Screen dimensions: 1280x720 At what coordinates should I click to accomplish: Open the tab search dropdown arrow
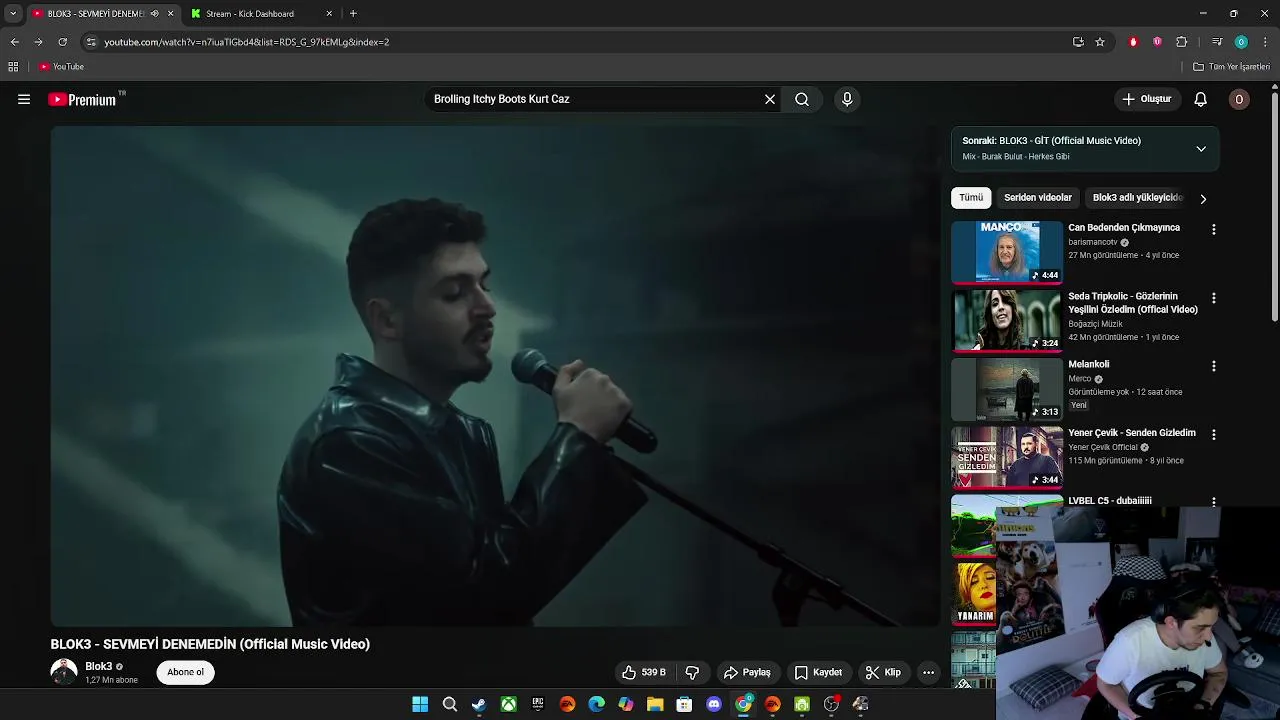click(13, 14)
